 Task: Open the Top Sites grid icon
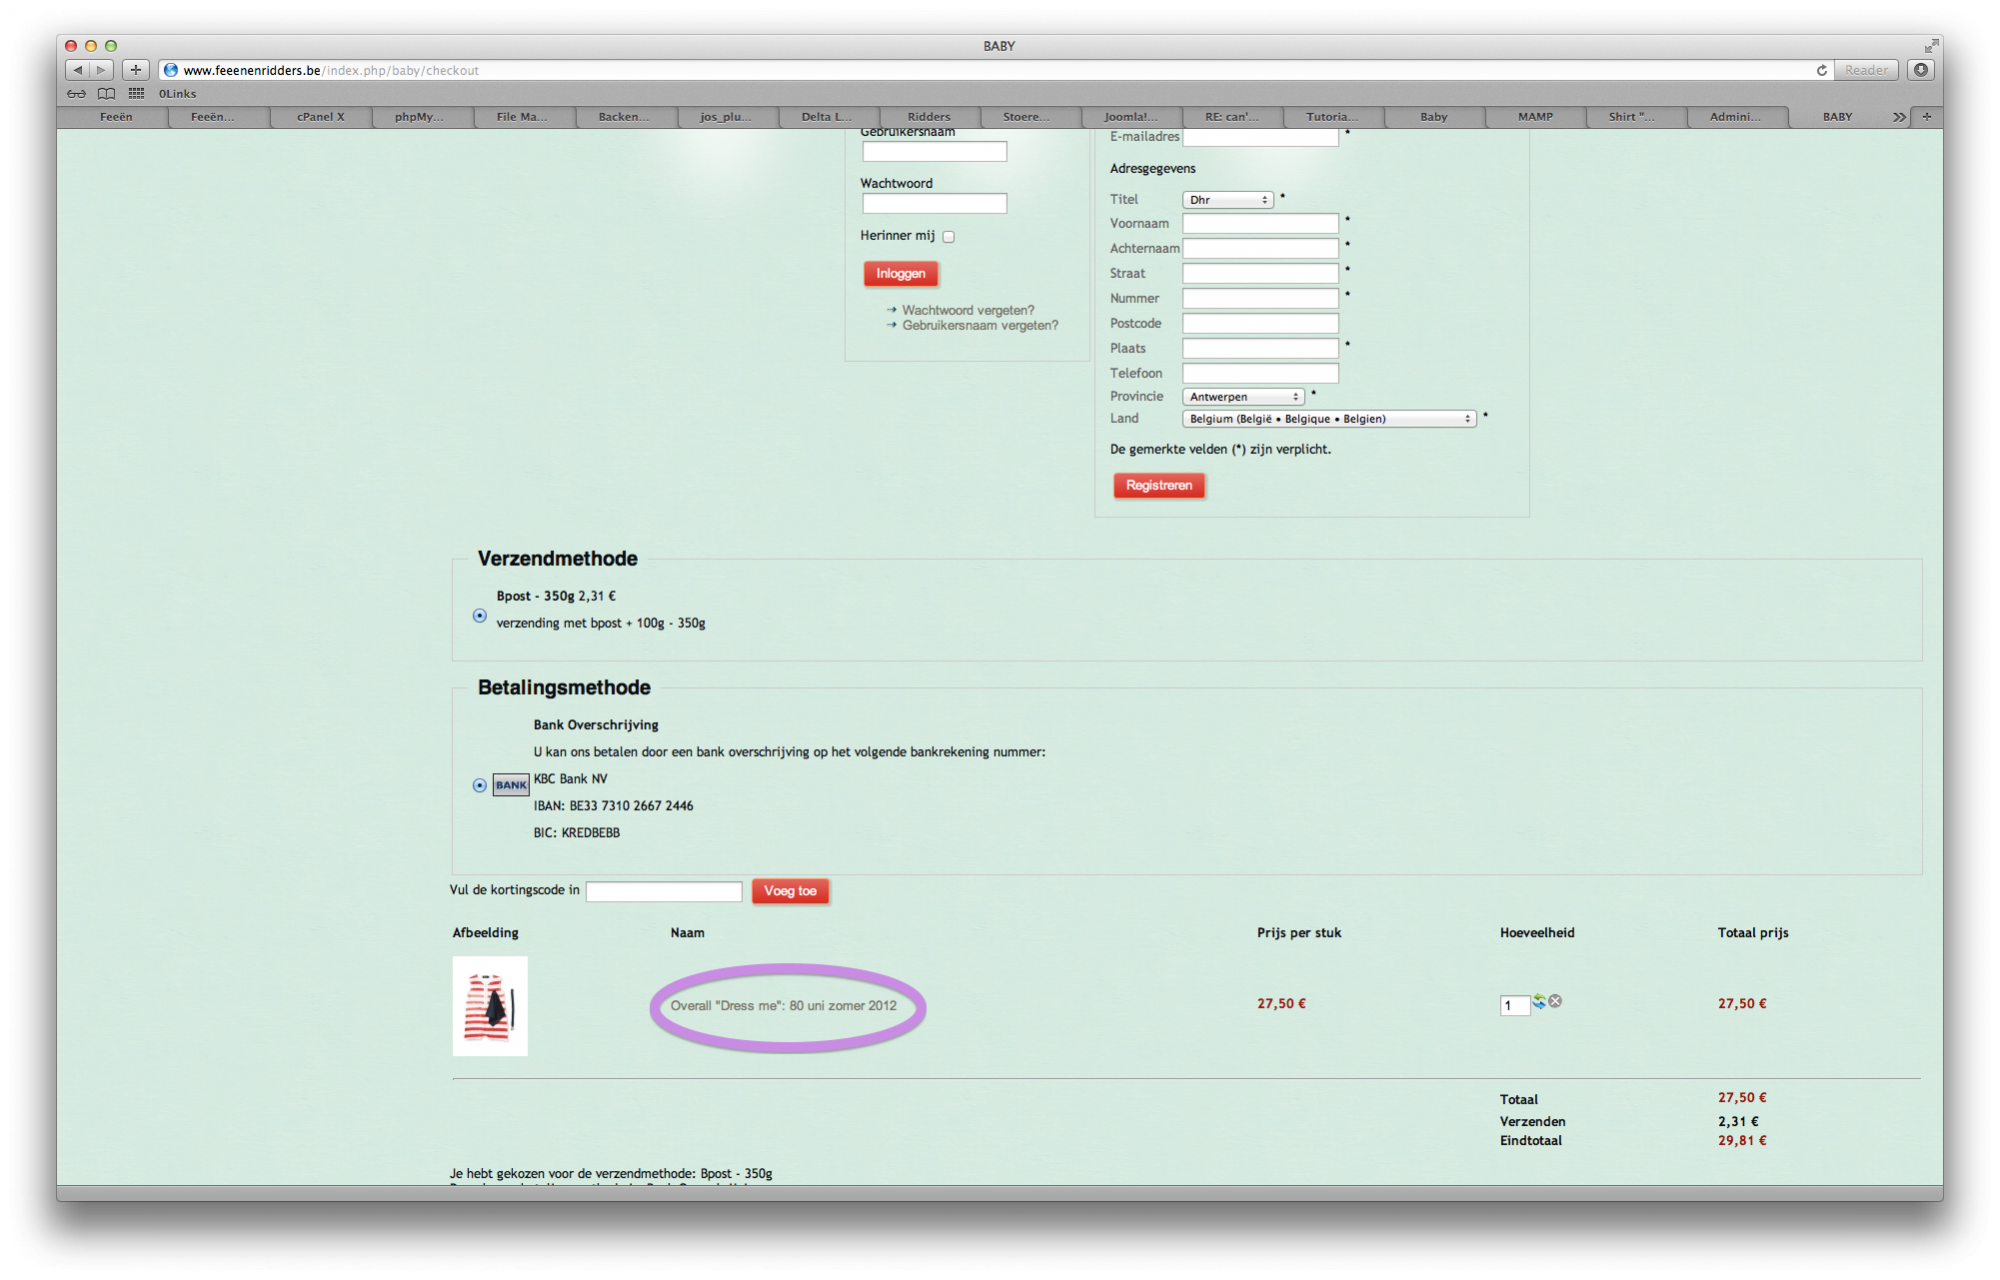tap(136, 94)
